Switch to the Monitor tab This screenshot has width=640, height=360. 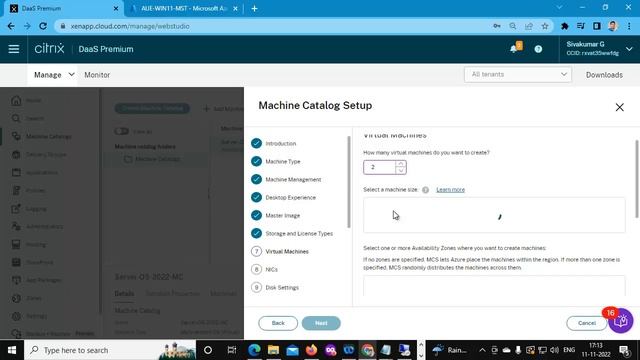(97, 75)
